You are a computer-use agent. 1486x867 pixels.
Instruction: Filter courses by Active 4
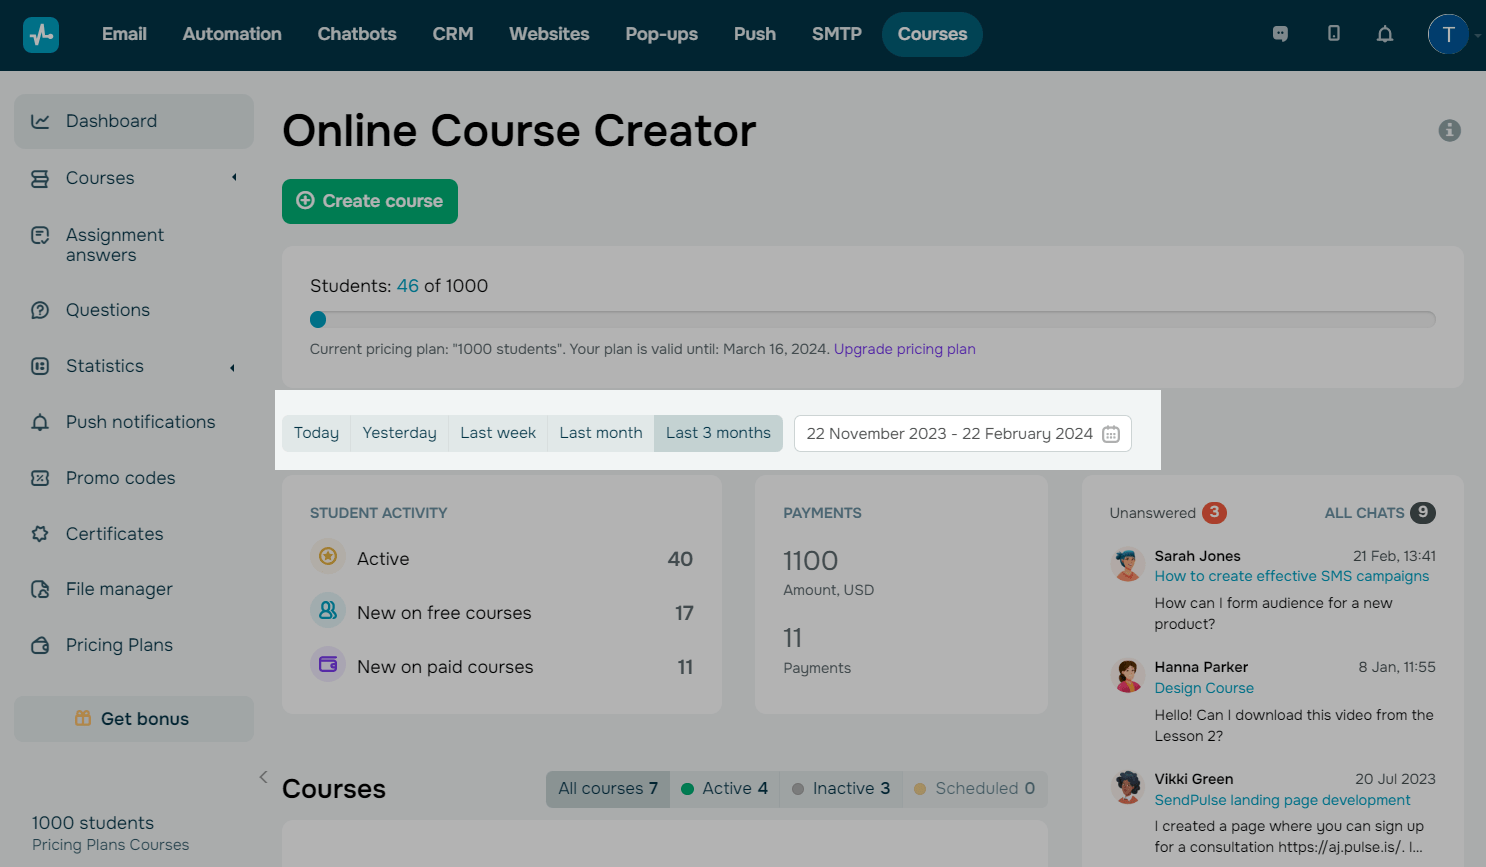click(724, 789)
